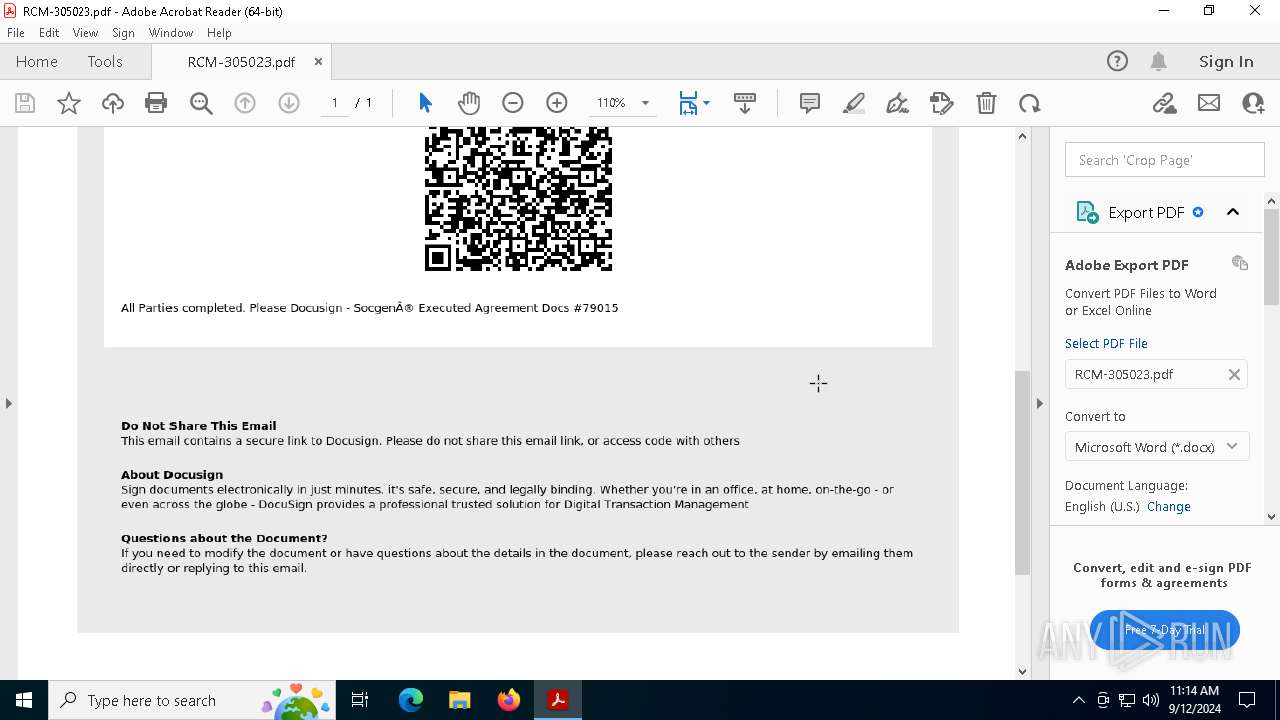Open the Sign menu
Viewport: 1280px width, 720px height.
[123, 33]
